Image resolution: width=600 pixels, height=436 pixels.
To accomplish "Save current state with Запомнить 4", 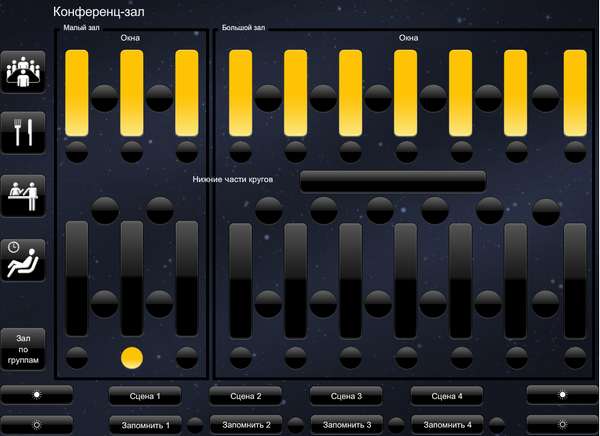I will (x=447, y=425).
